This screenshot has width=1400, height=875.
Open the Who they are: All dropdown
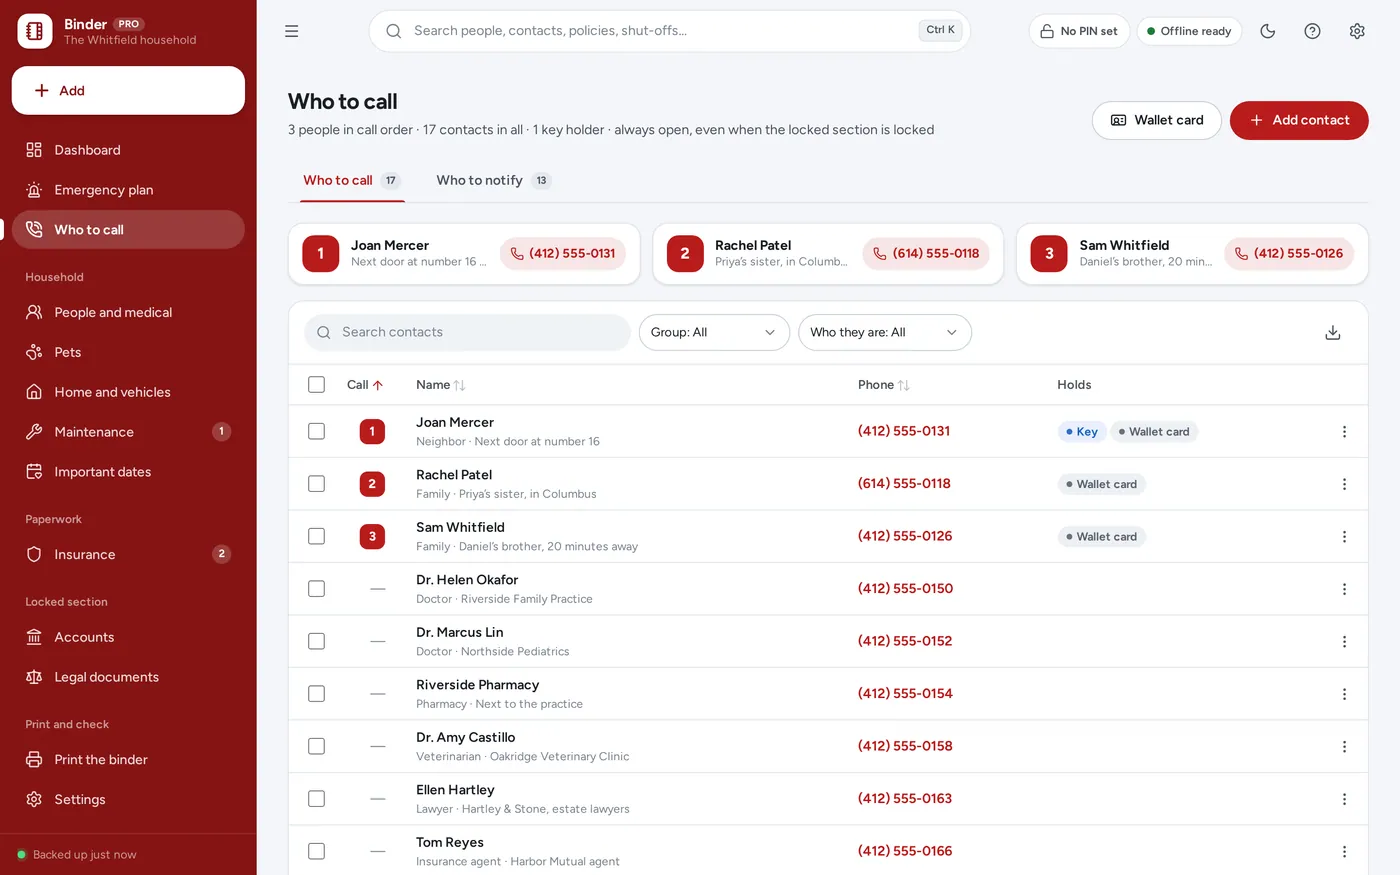[x=885, y=333]
